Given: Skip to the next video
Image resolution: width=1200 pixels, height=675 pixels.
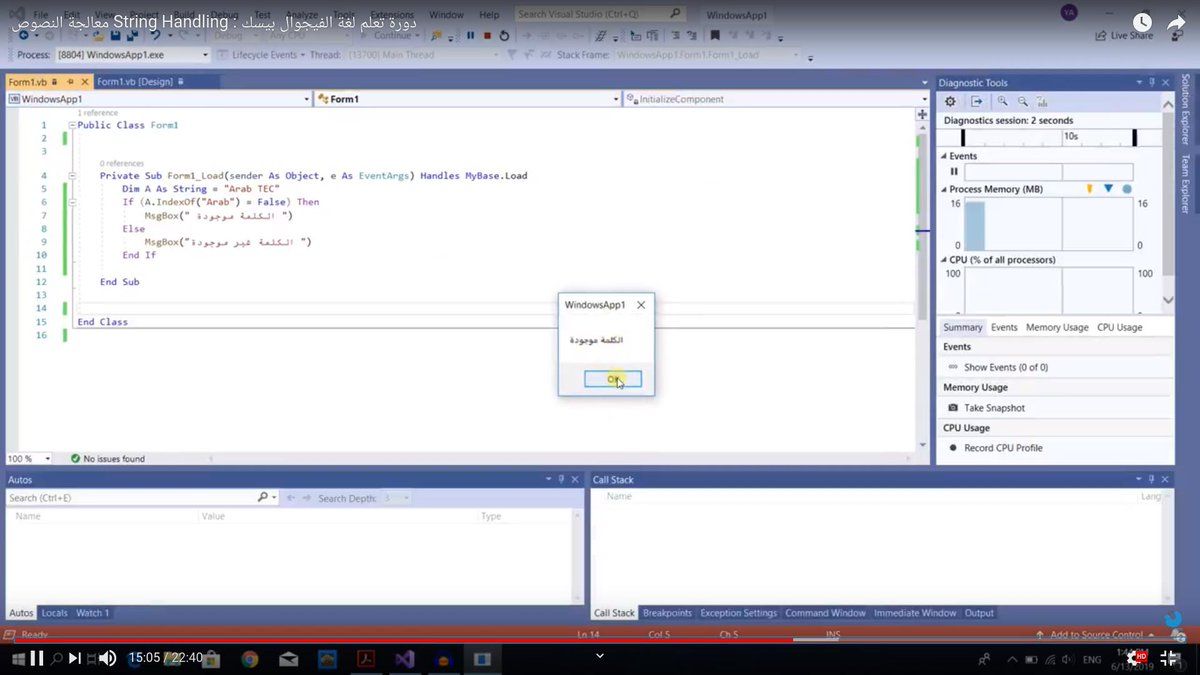Looking at the screenshot, I should tap(74, 657).
